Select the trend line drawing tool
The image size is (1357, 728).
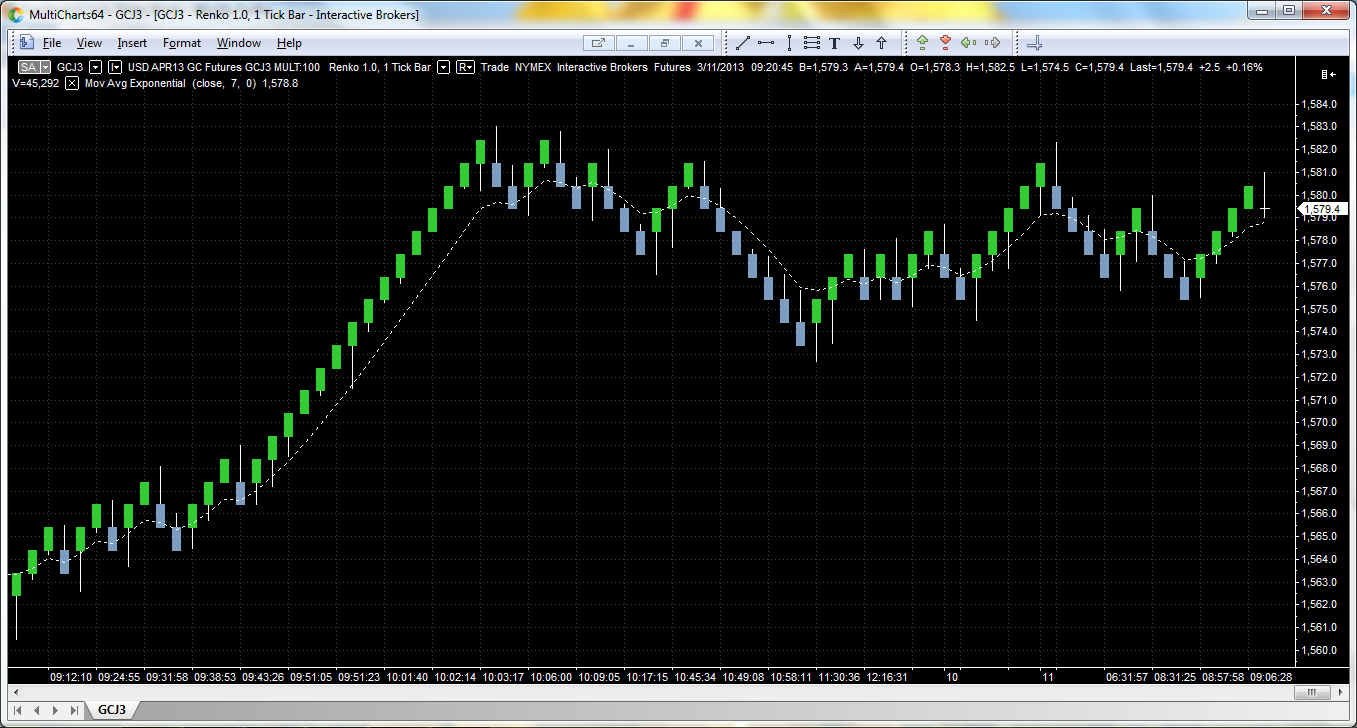743,43
